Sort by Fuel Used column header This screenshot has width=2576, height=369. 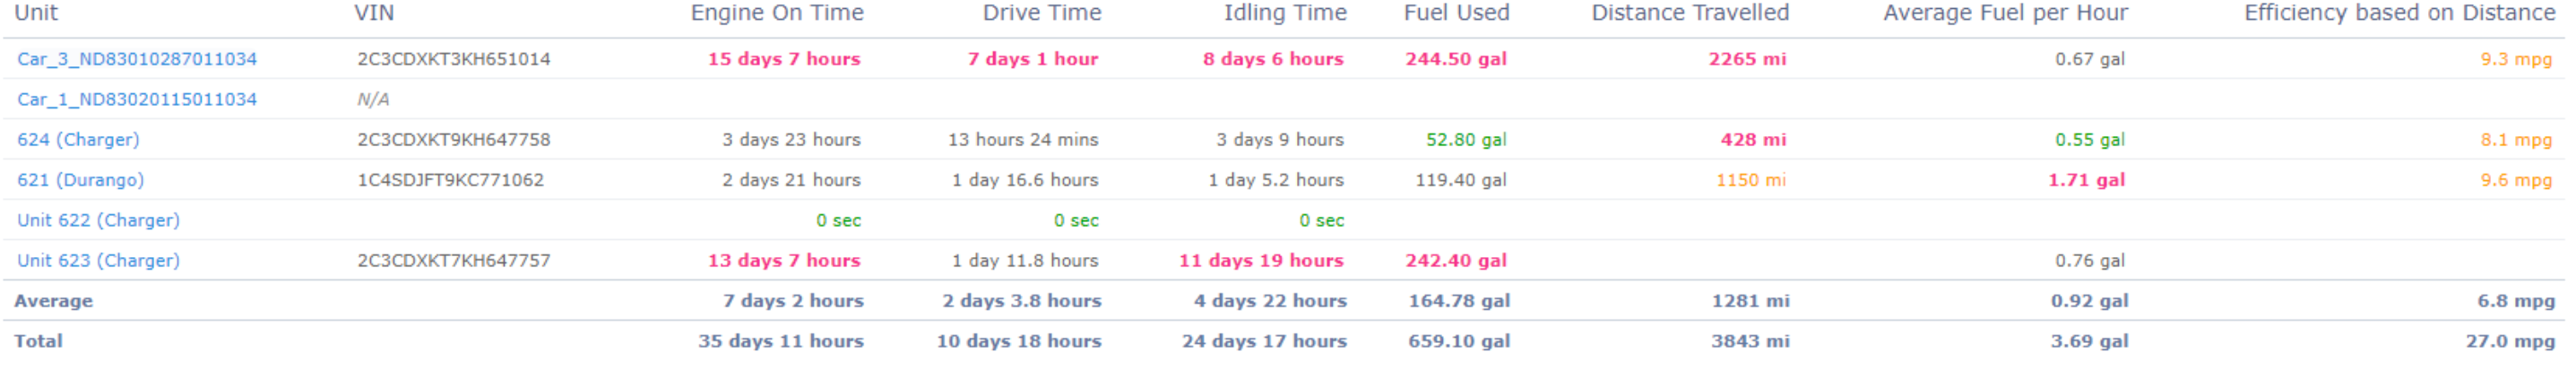point(1456,13)
